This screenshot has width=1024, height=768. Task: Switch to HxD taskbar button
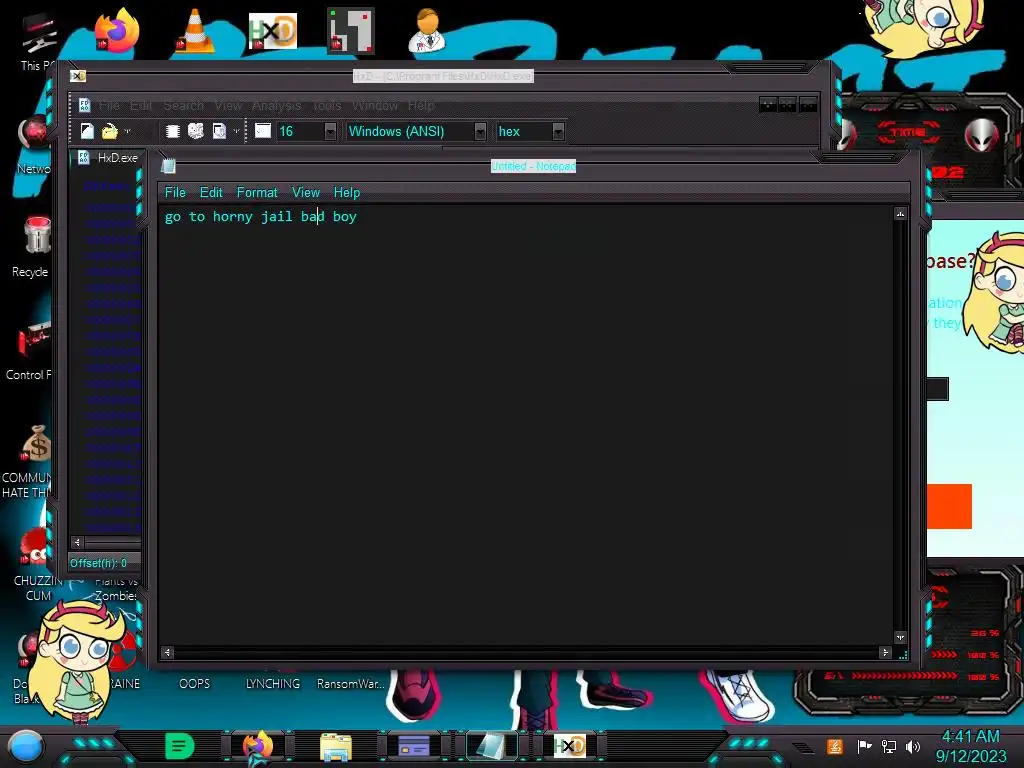pyautogui.click(x=569, y=746)
